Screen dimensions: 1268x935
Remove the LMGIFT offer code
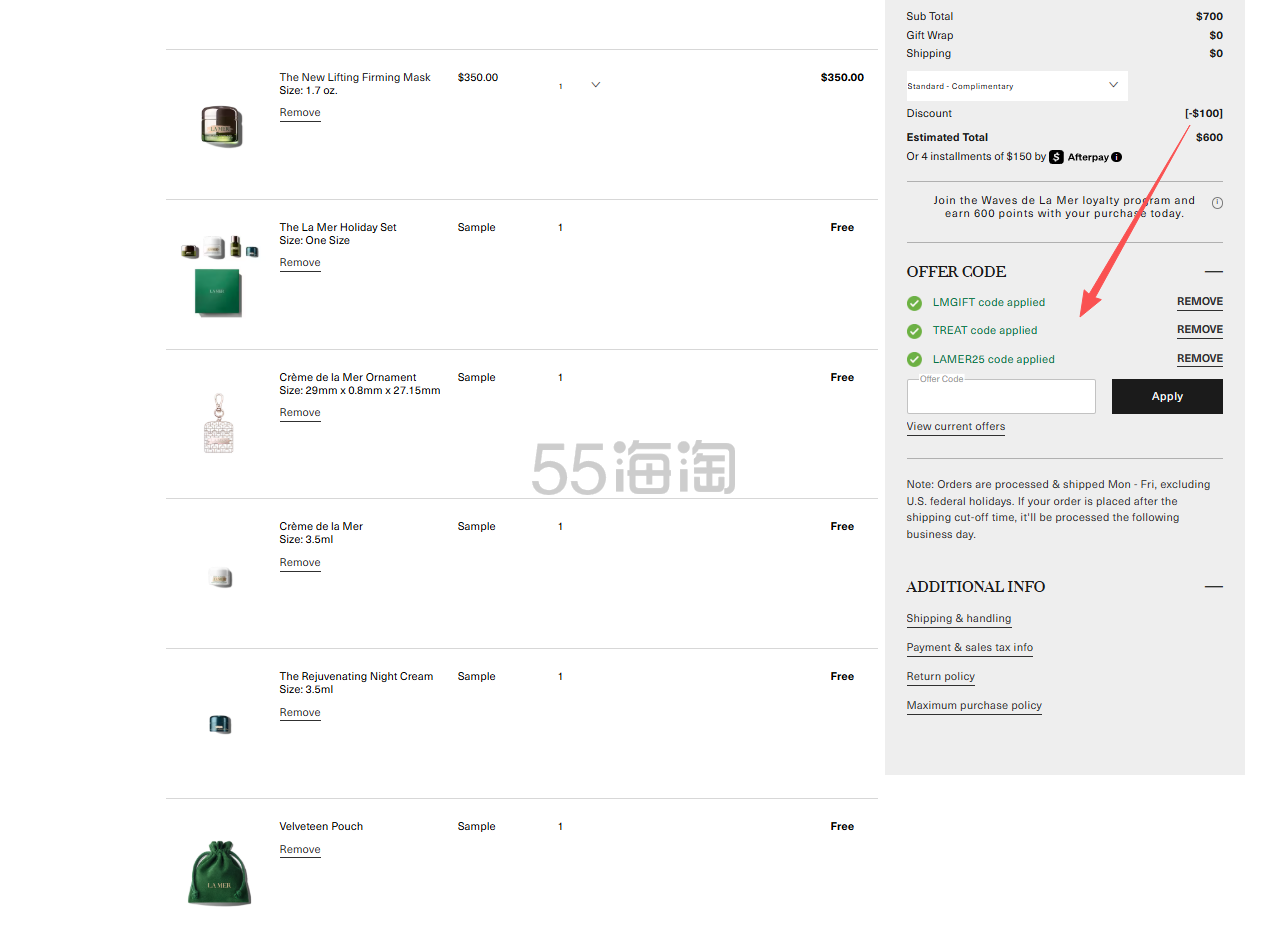click(1199, 302)
